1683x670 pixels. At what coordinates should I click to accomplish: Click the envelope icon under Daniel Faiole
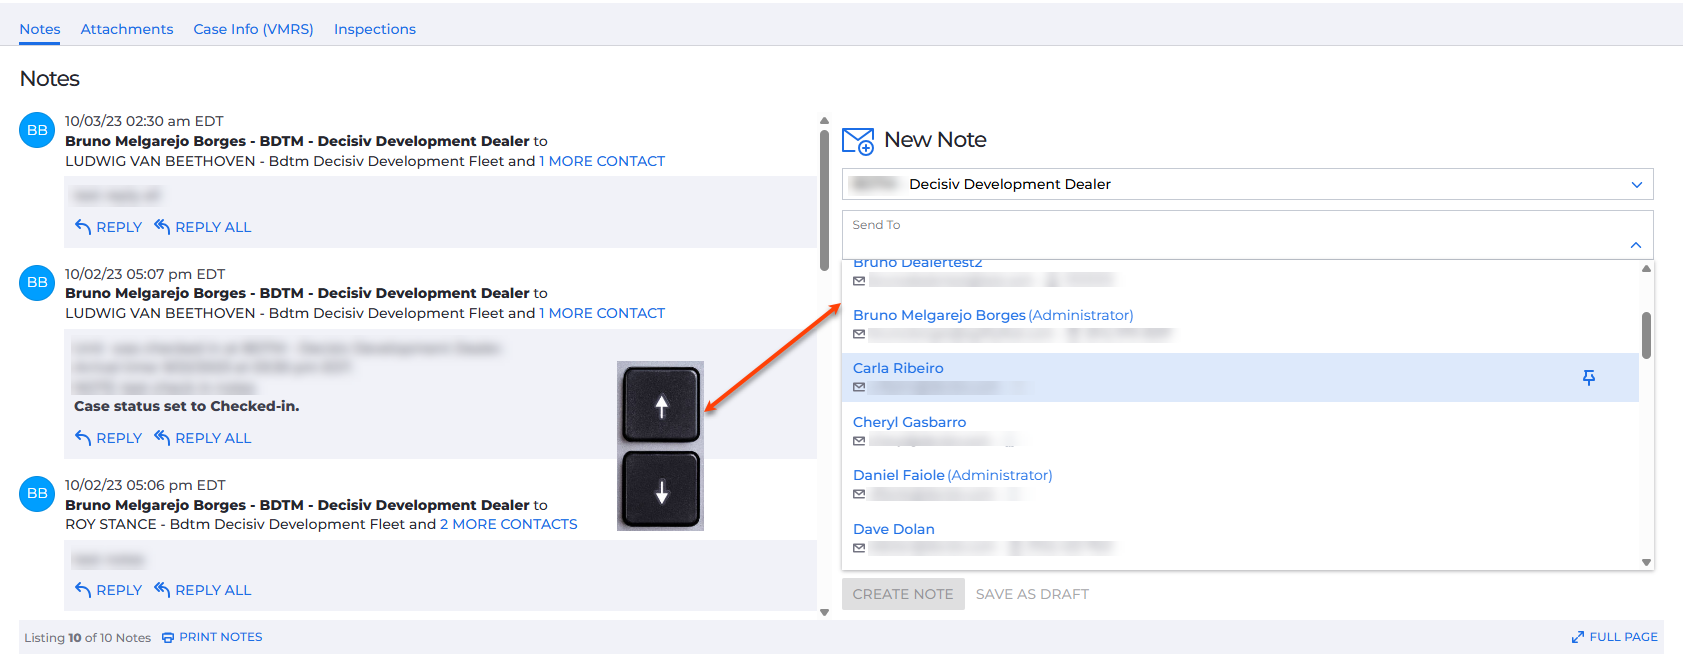tap(859, 494)
